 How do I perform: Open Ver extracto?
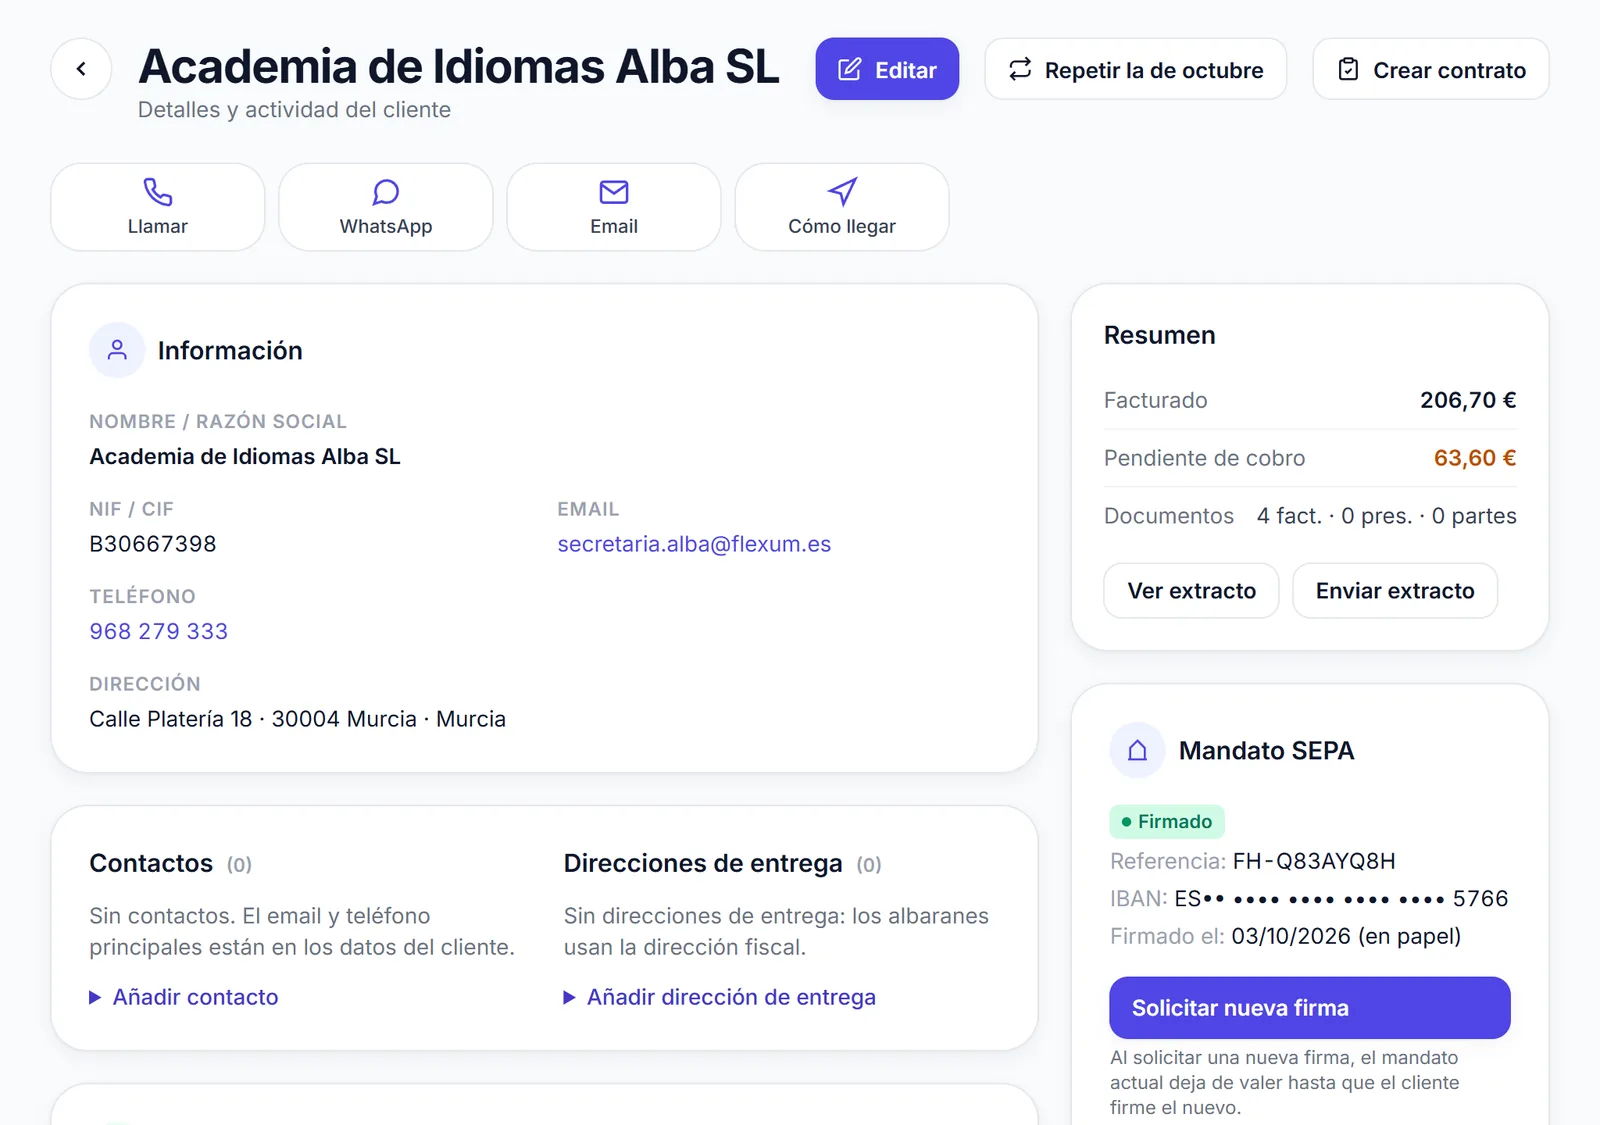tap(1191, 591)
